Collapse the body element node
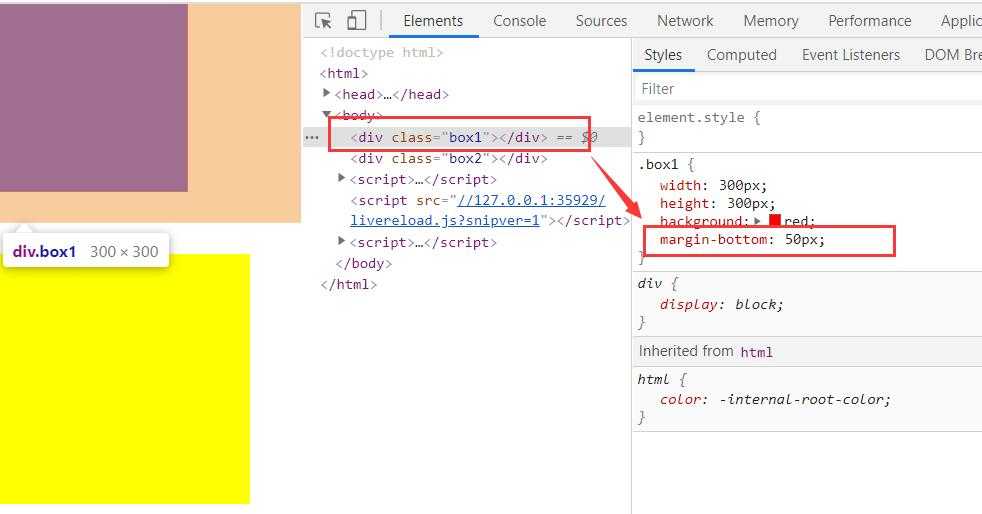The height and width of the screenshot is (514, 982). [x=326, y=114]
